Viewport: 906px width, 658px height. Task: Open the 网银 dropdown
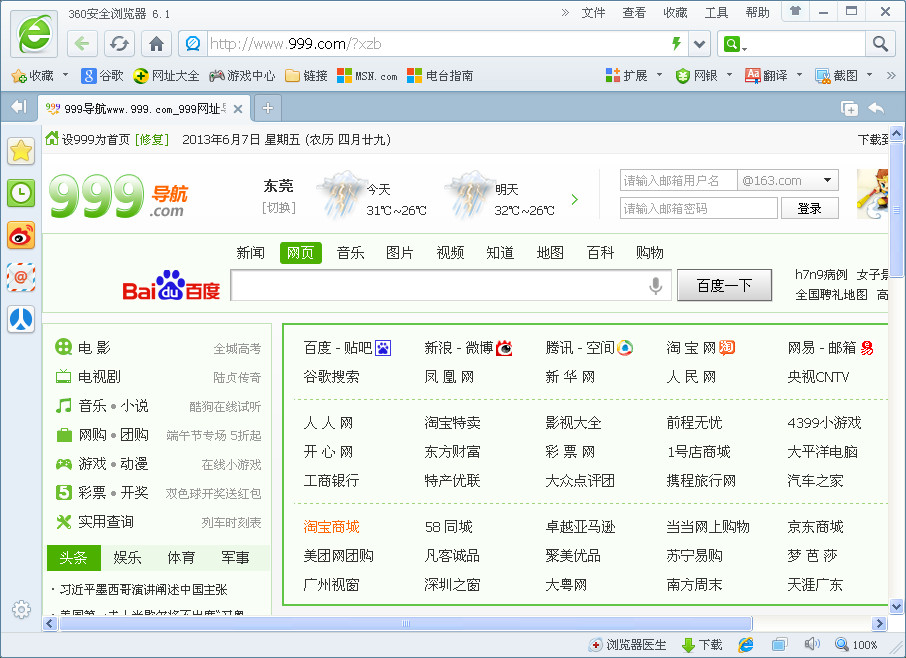pos(729,75)
